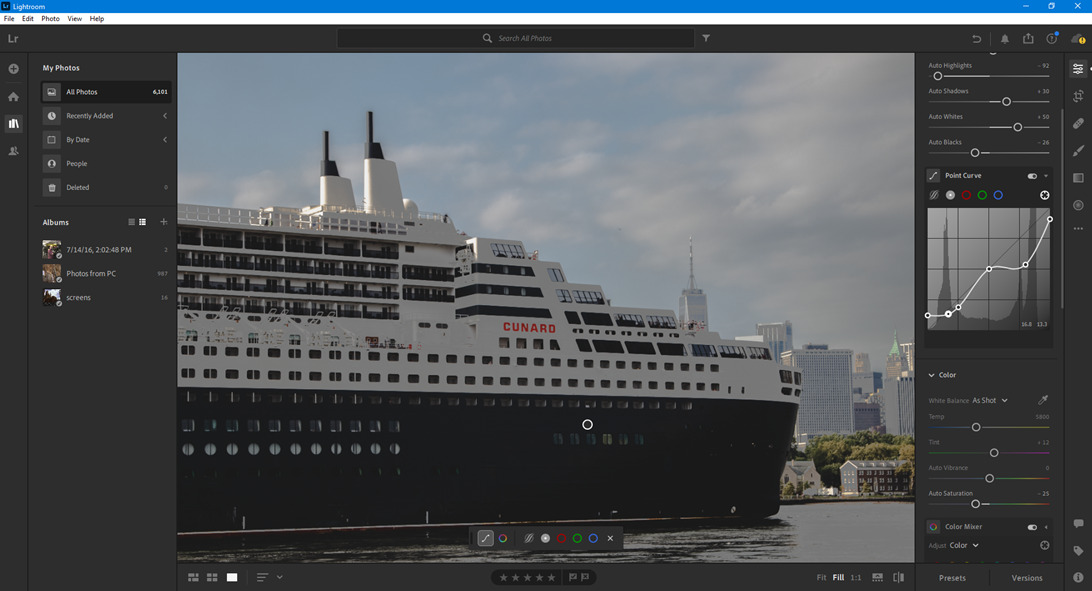Select green channel in floating toolbar
The height and width of the screenshot is (591, 1092).
coord(577,538)
